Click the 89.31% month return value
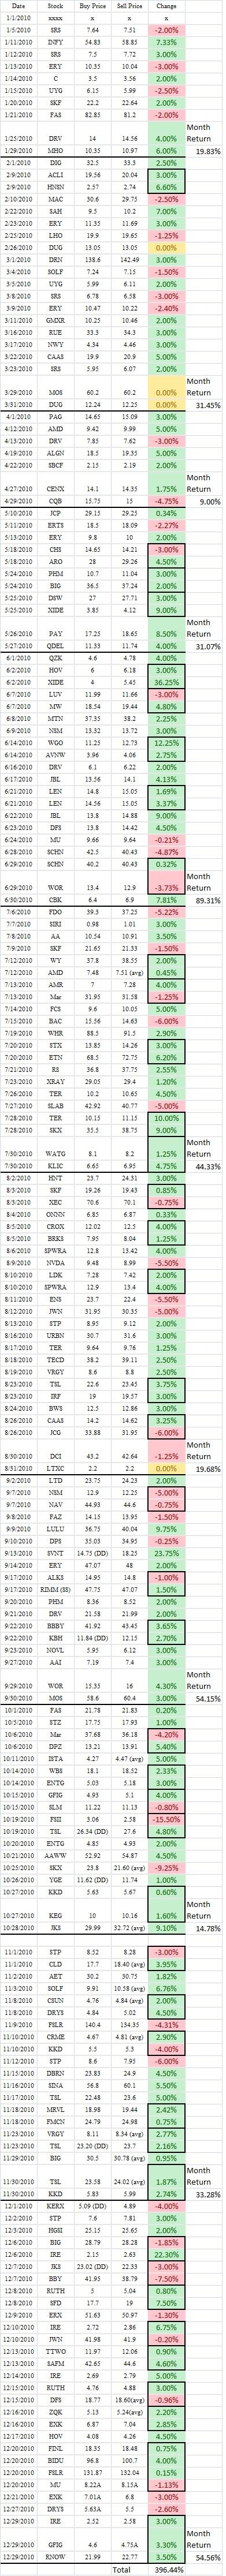This screenshot has width=226, height=2576. click(x=207, y=900)
